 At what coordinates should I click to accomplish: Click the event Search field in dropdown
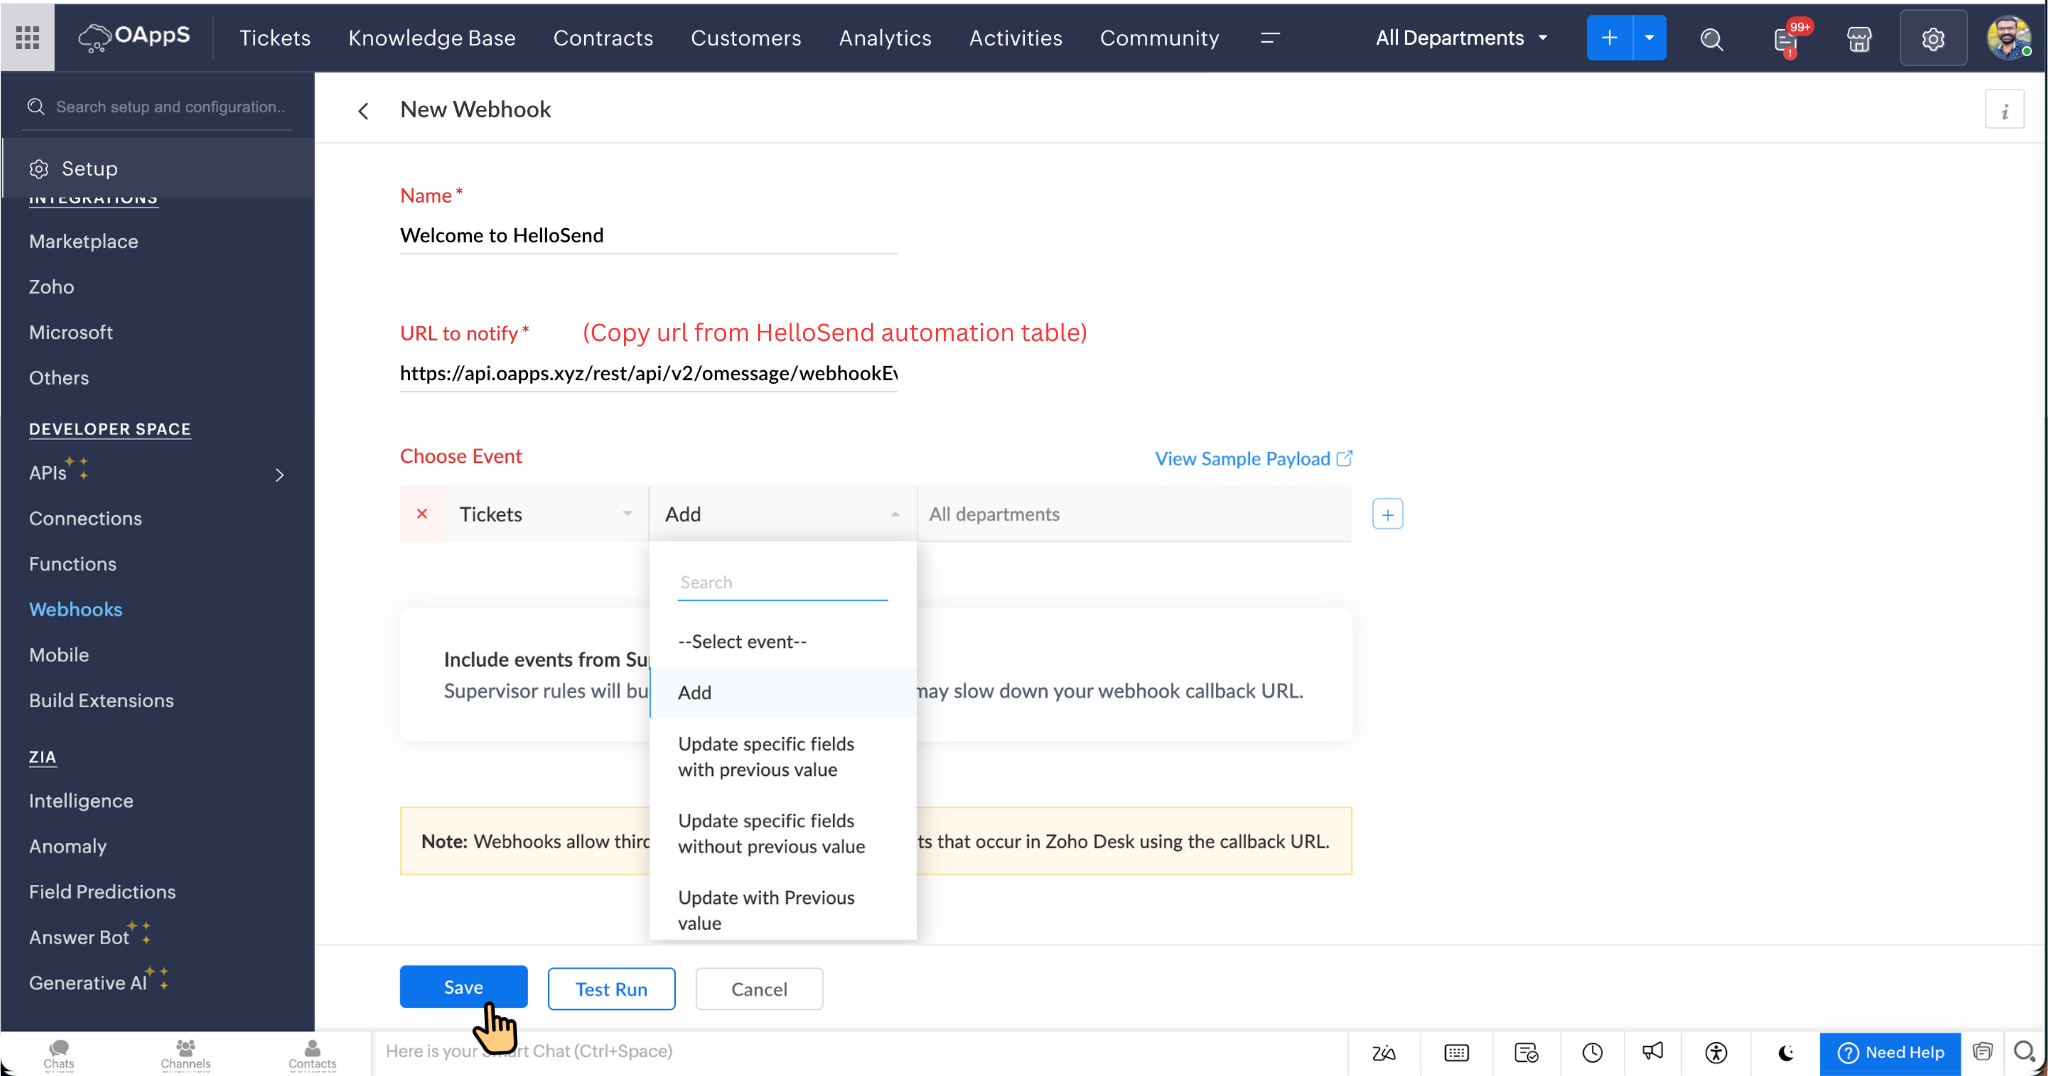[783, 583]
